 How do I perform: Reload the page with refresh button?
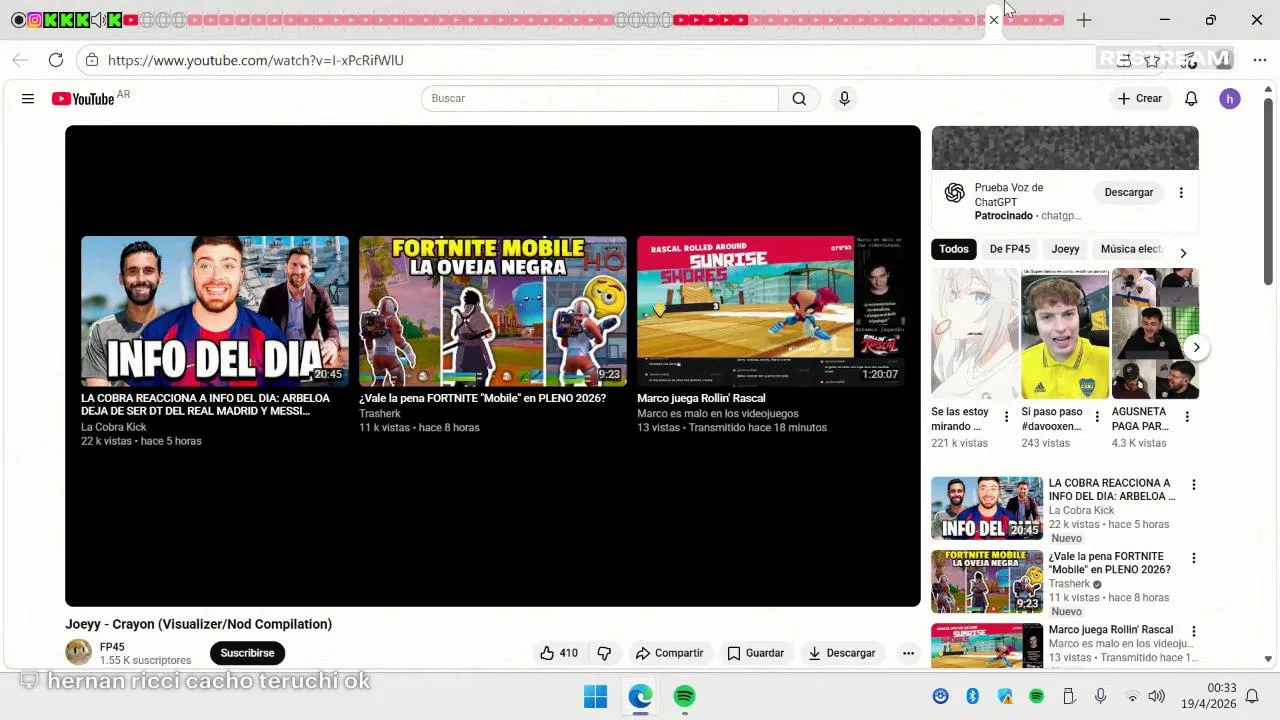click(x=56, y=60)
